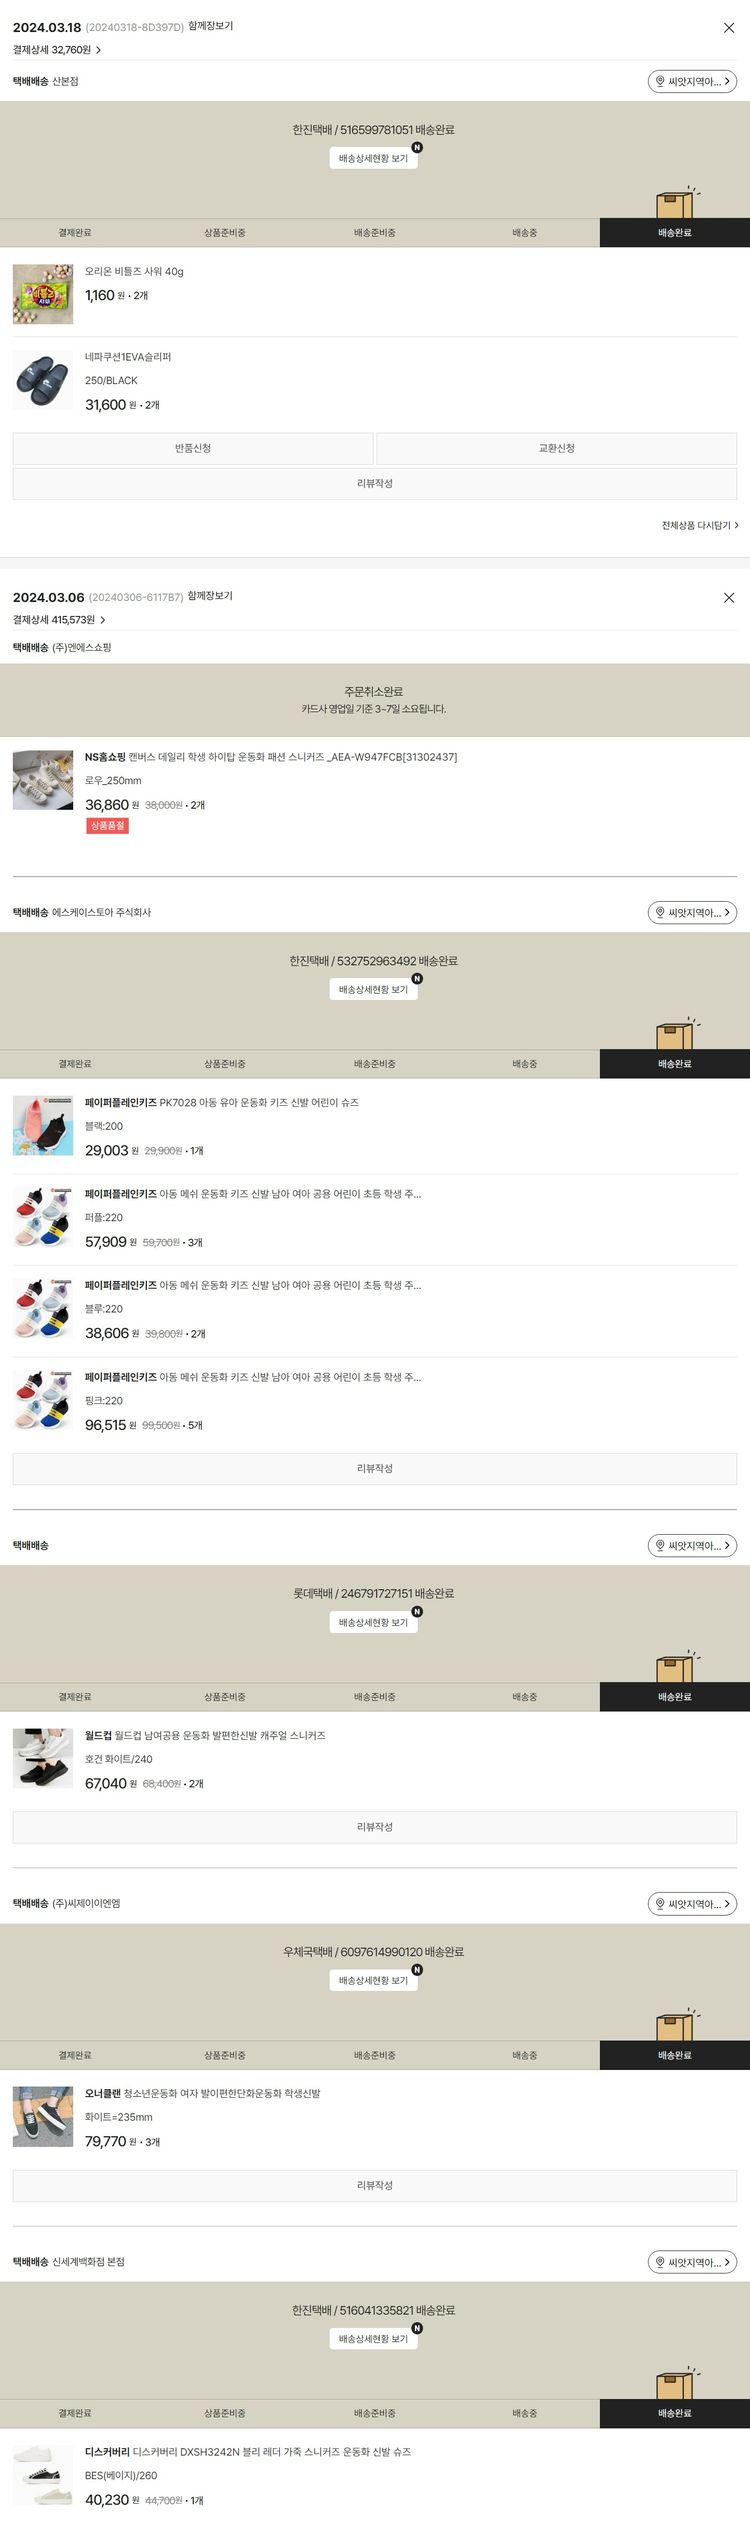Close the 2024.03.18 order entry
This screenshot has height=2524, width=750.
[x=729, y=28]
